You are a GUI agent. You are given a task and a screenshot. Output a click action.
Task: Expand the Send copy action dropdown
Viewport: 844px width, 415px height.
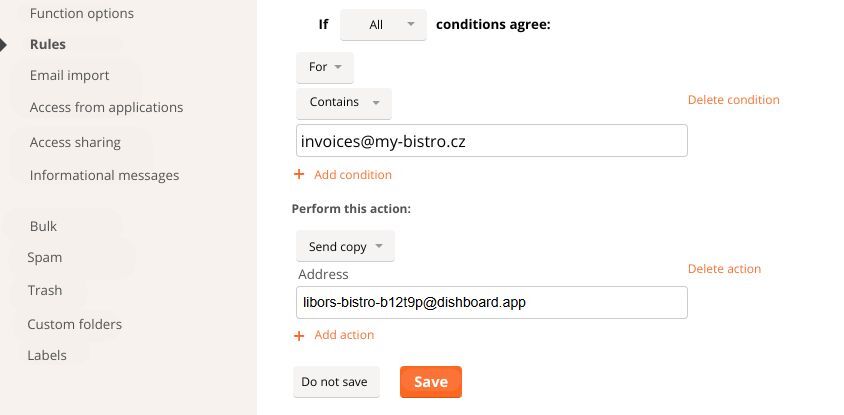[345, 247]
